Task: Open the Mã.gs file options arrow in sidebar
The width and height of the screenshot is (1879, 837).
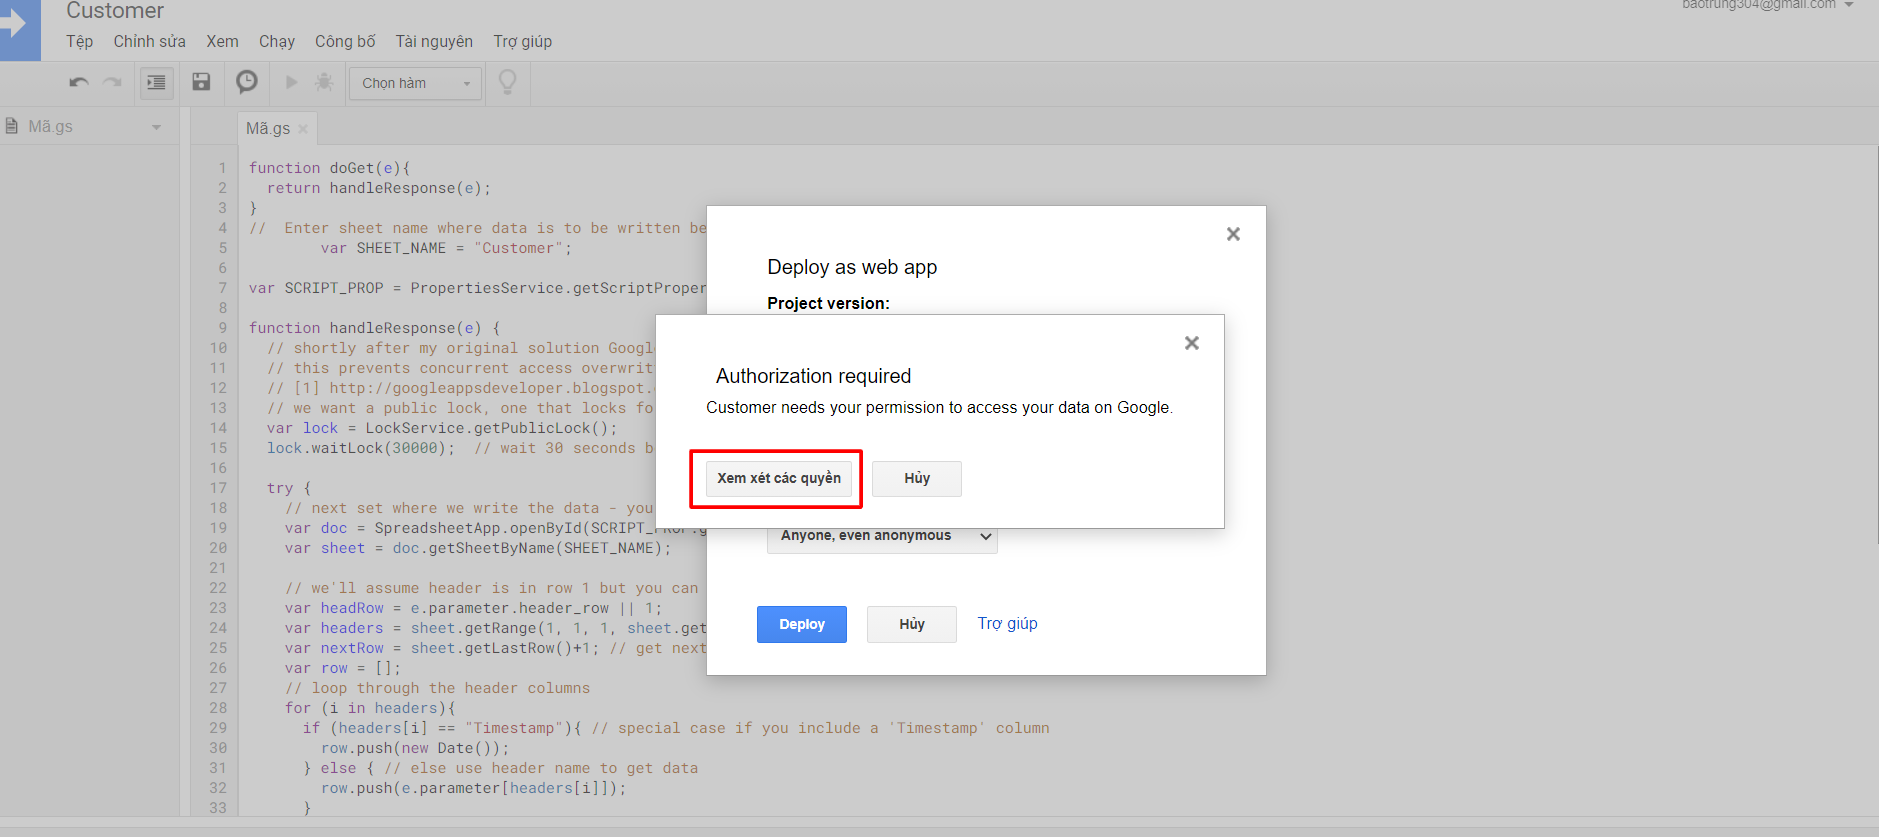Action: (x=156, y=127)
